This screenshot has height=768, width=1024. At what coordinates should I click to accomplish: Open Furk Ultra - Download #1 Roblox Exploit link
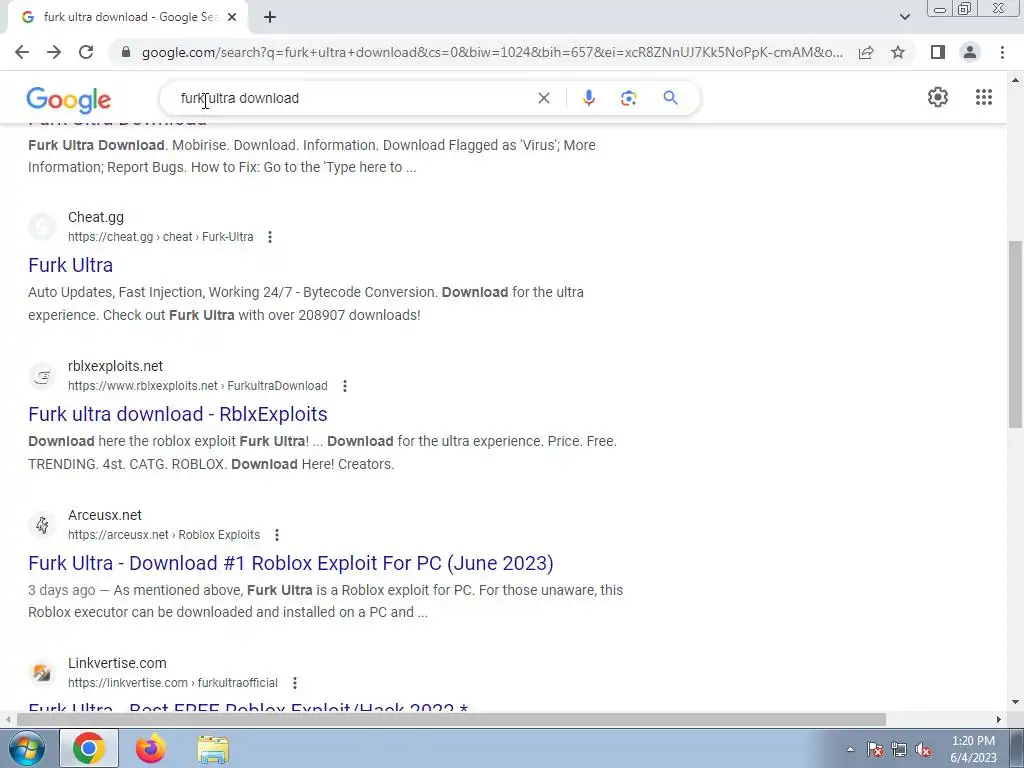(291, 563)
